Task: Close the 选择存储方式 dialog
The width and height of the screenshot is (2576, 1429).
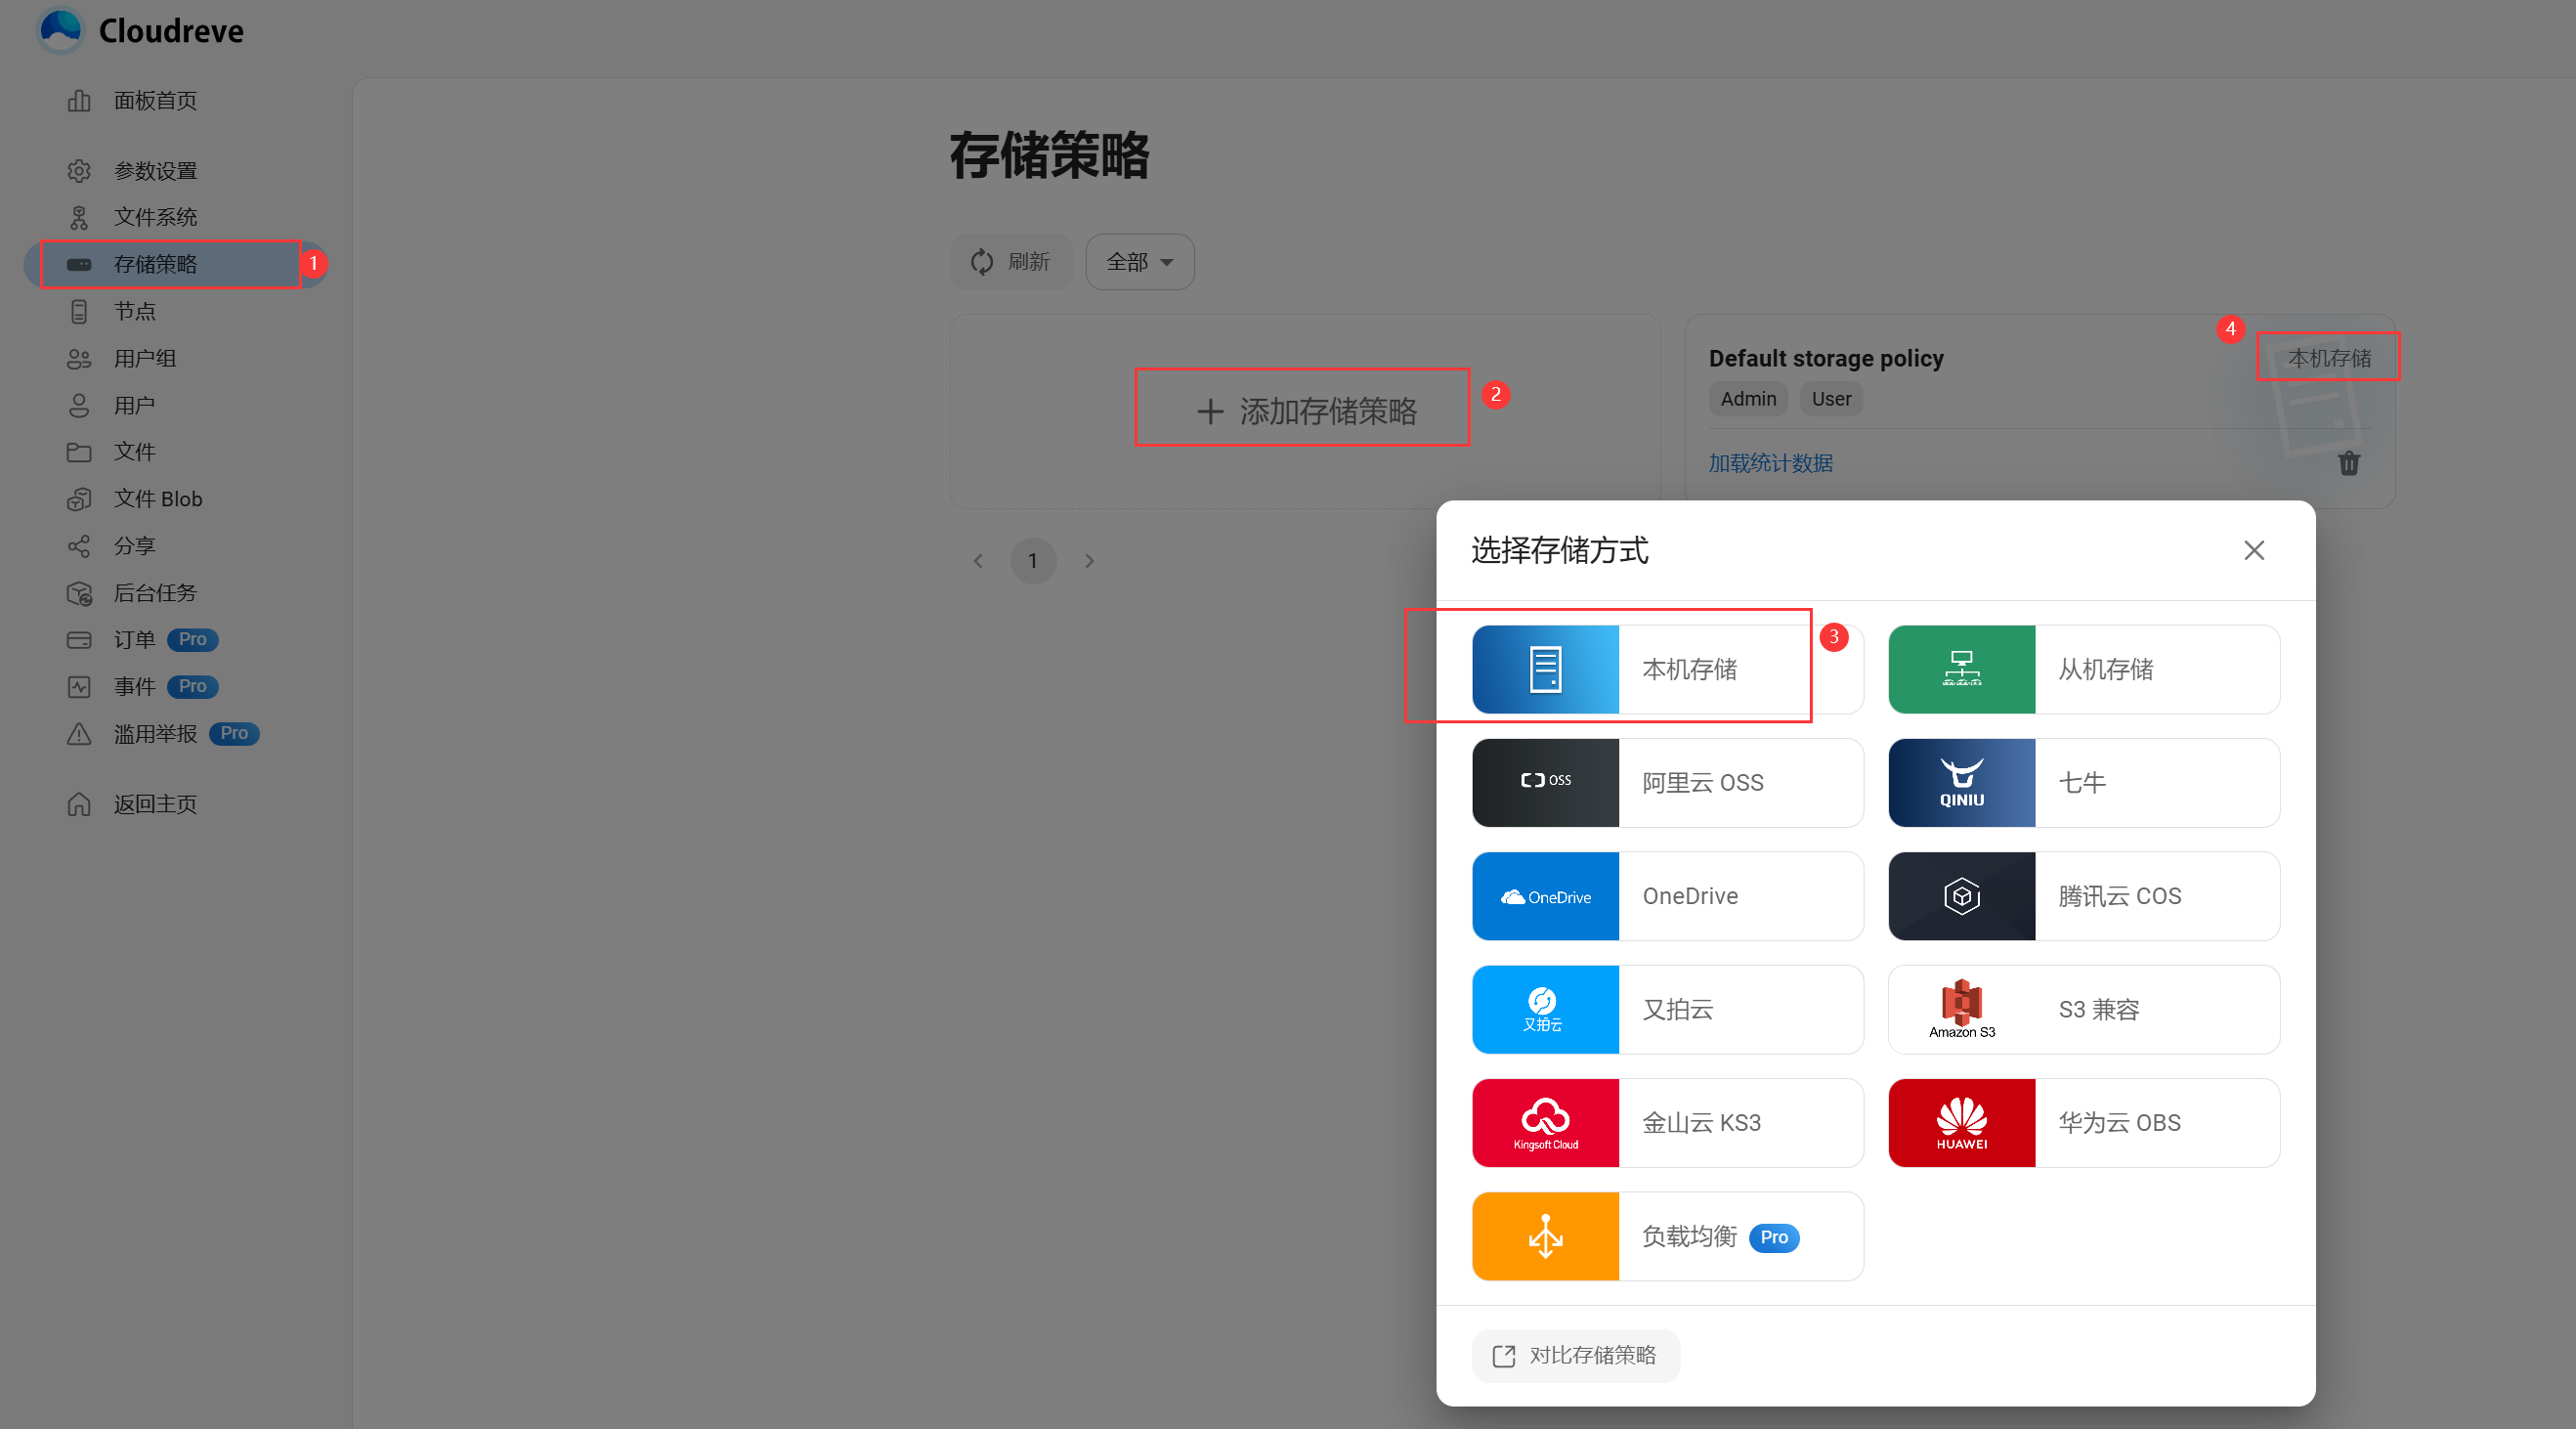Action: pos(2253,550)
